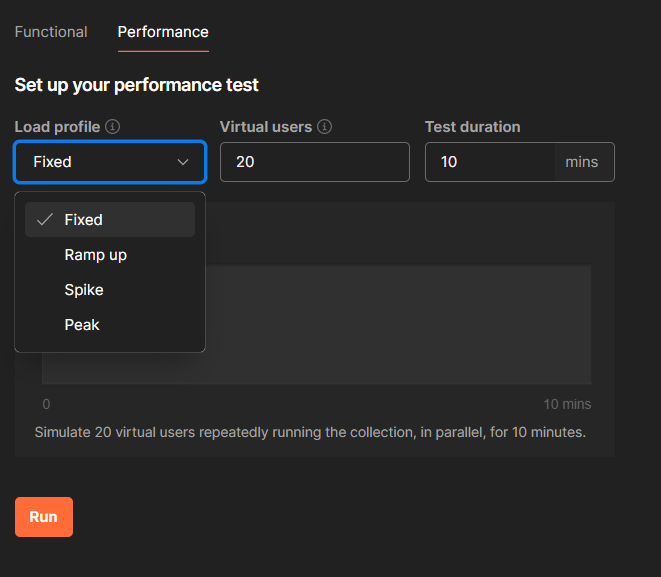Show Load profile info tooltip icon
This screenshot has width=661, height=577.
point(113,126)
